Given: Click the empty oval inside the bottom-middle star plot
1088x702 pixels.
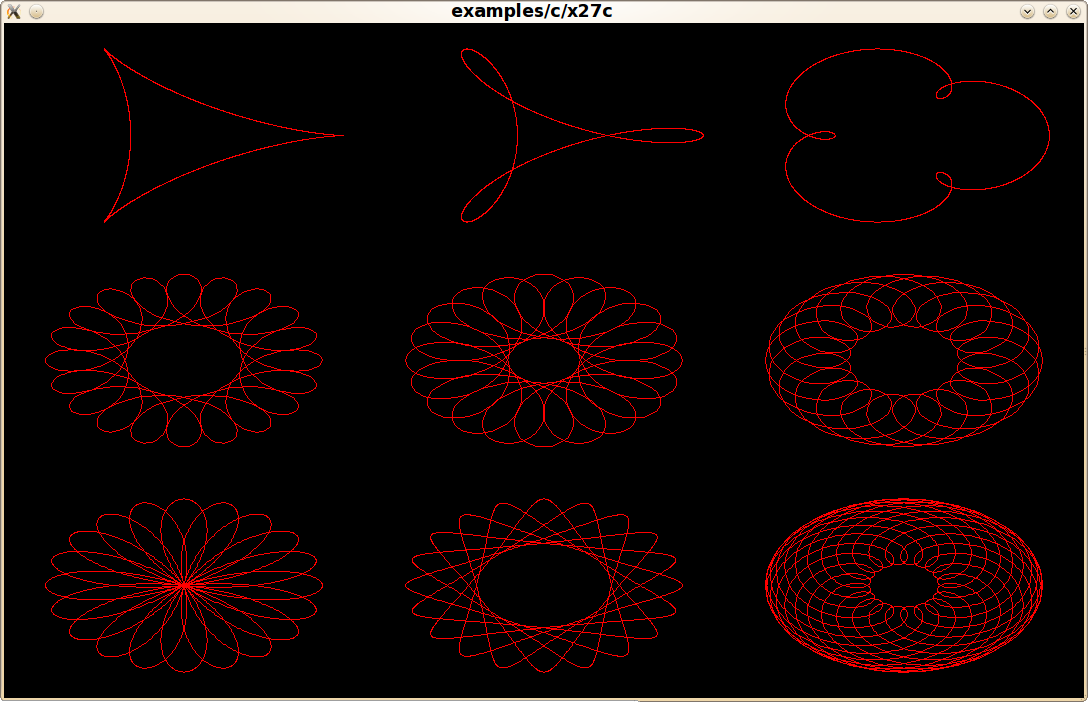Looking at the screenshot, I should 544,585.
